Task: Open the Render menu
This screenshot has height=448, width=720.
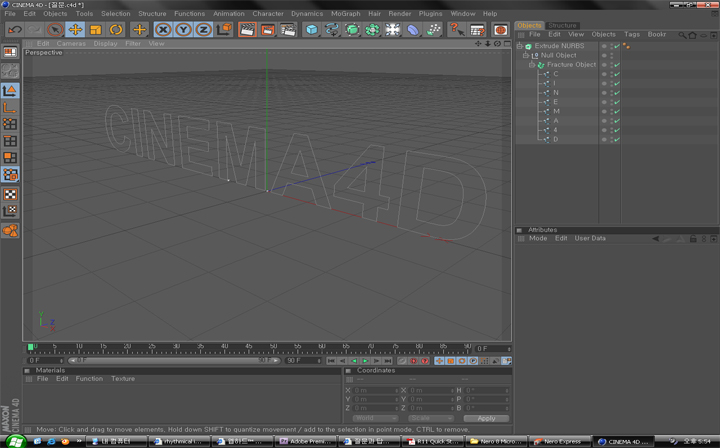Action: pos(399,14)
